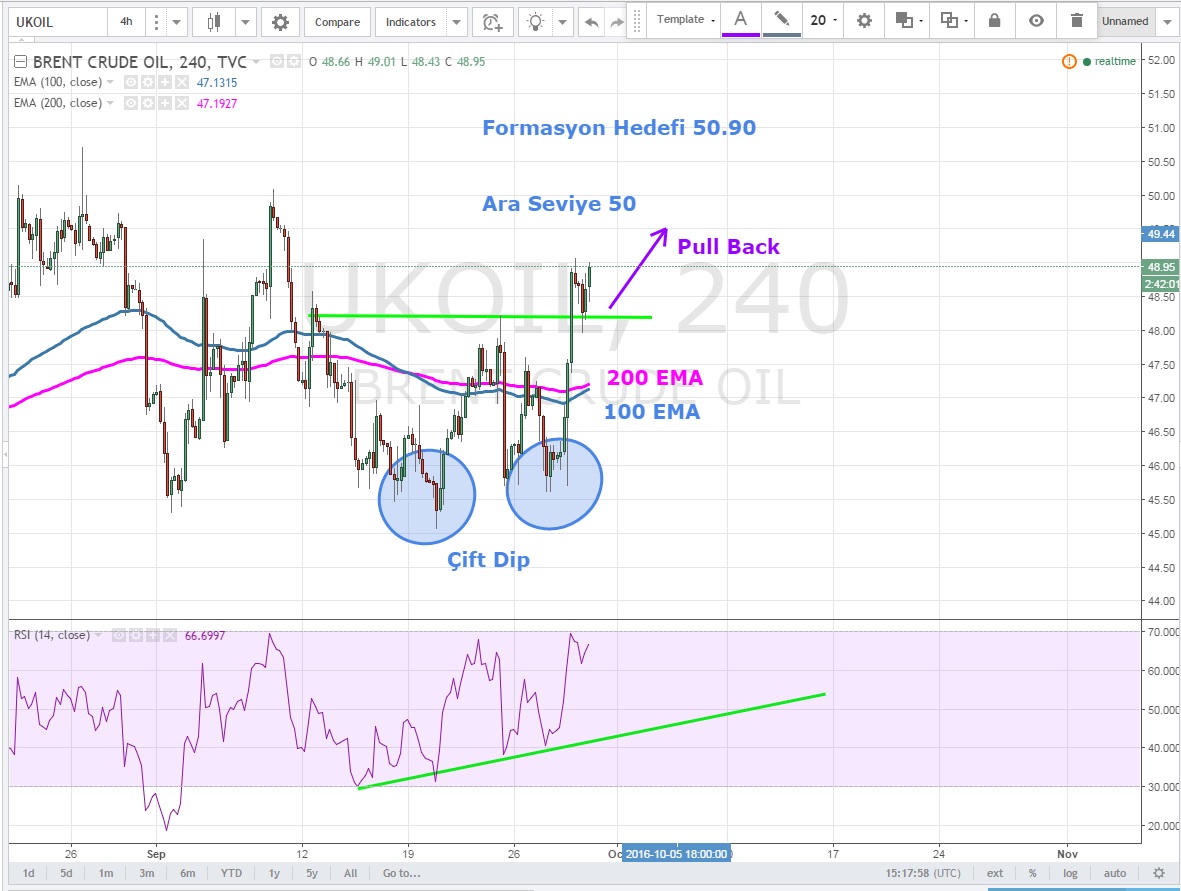This screenshot has height=891, width=1181.
Task: Create an alert with the alarm clock icon
Action: [492, 22]
